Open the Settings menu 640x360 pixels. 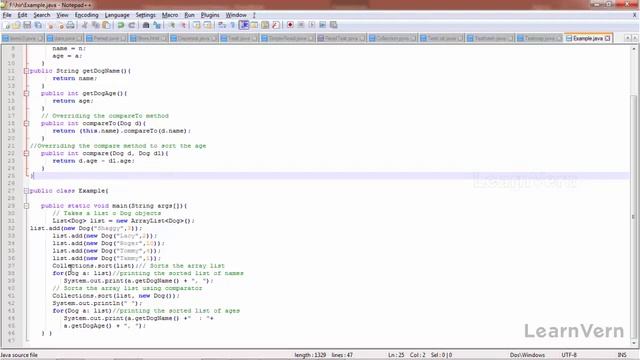(x=145, y=15)
